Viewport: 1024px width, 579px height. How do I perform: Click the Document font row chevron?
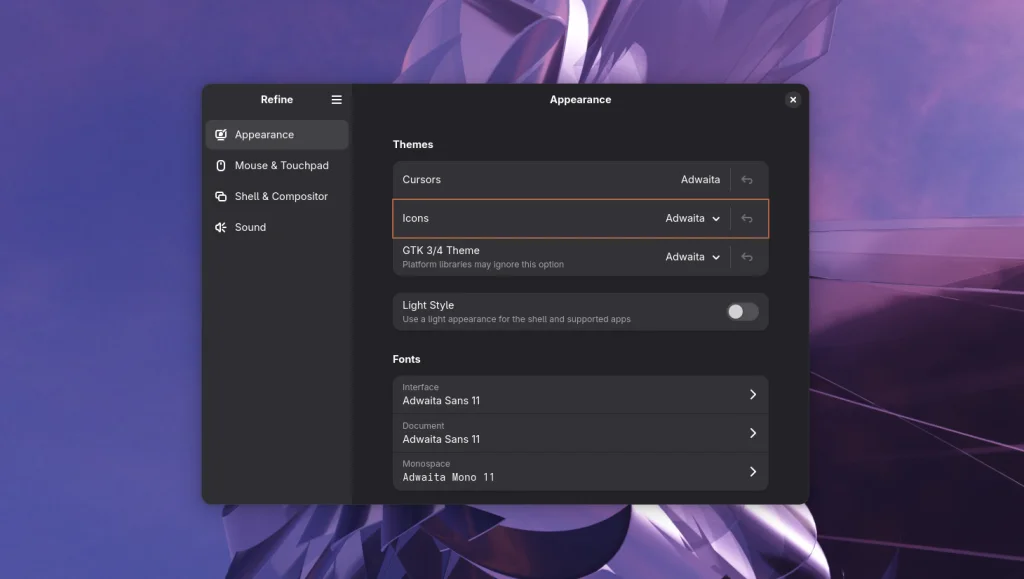pyautogui.click(x=753, y=433)
